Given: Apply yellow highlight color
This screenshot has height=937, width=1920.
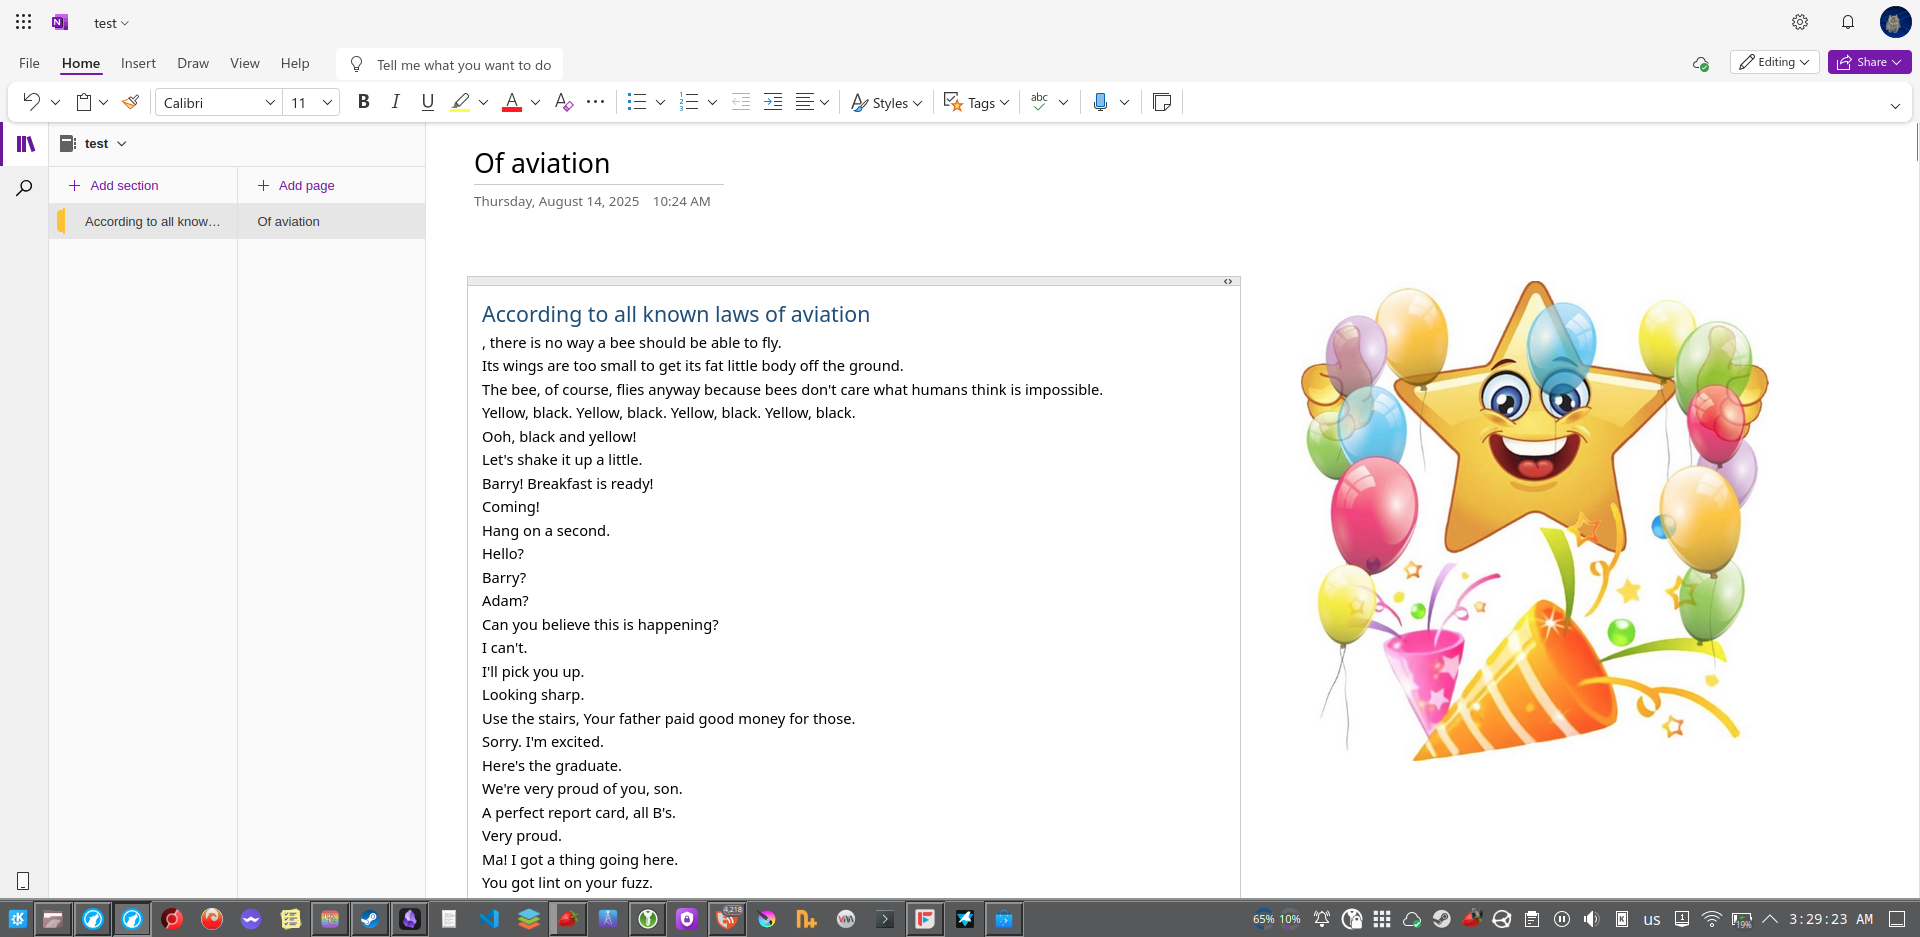Looking at the screenshot, I should point(460,102).
